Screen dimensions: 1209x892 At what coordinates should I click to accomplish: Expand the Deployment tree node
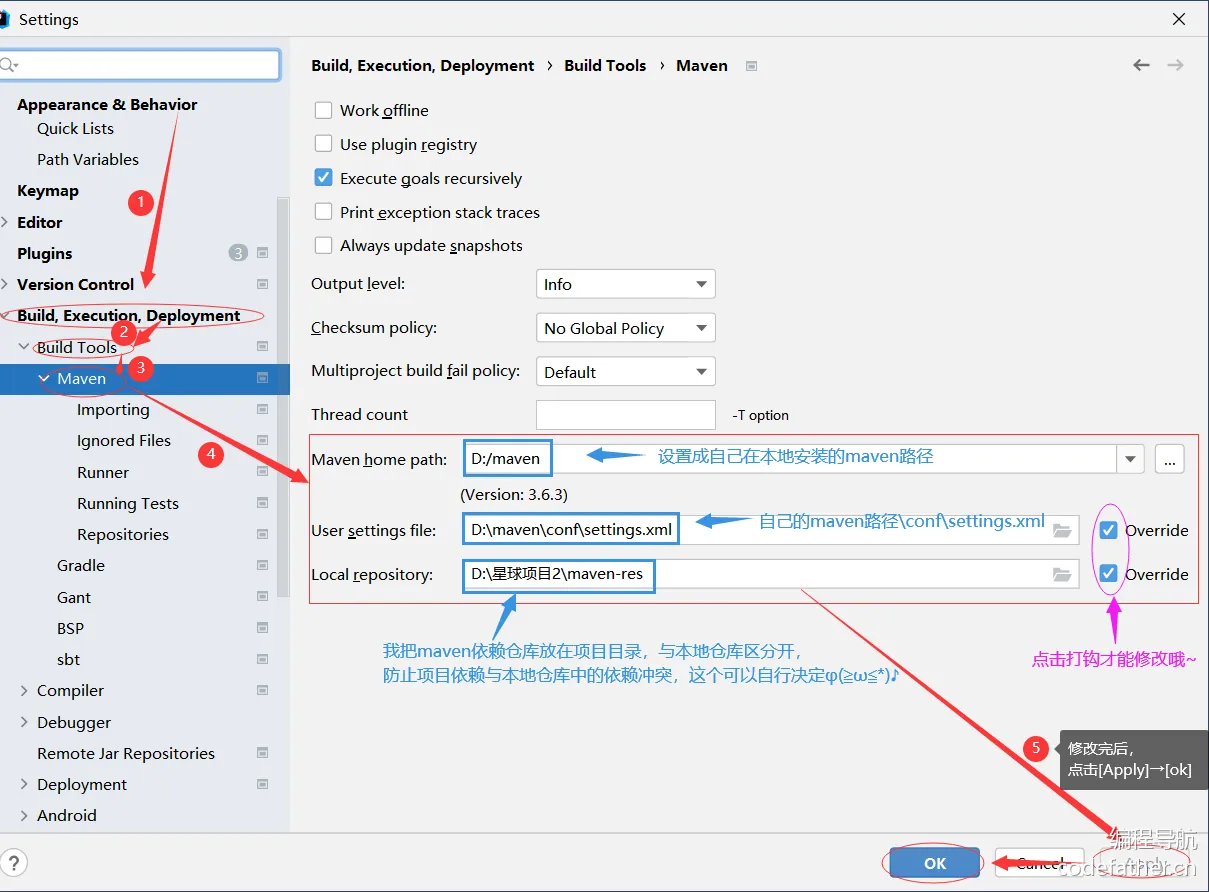[25, 784]
